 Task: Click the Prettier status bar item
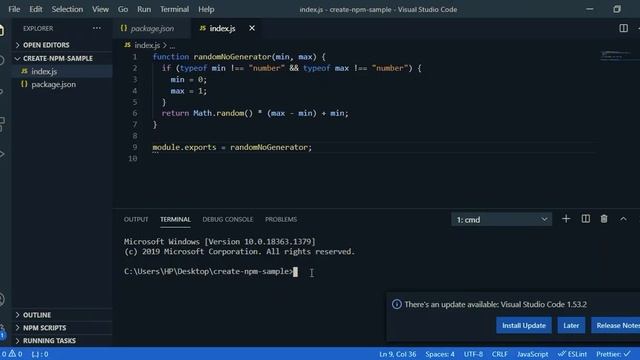coord(613,354)
